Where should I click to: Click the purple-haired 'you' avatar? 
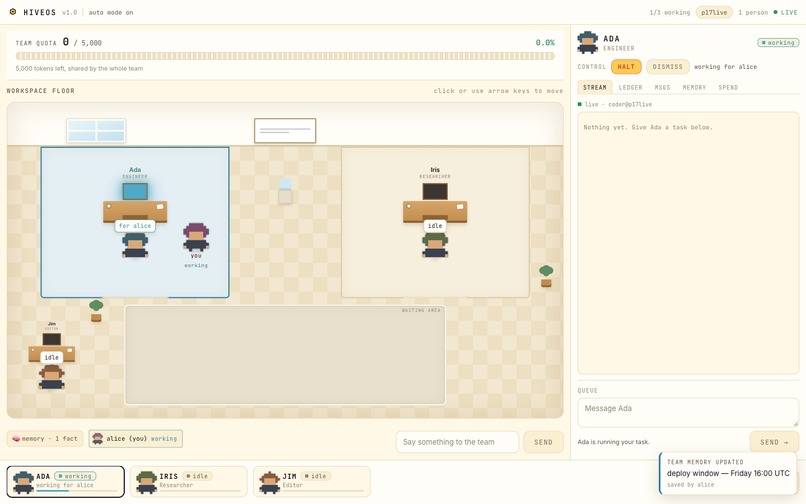(x=196, y=237)
